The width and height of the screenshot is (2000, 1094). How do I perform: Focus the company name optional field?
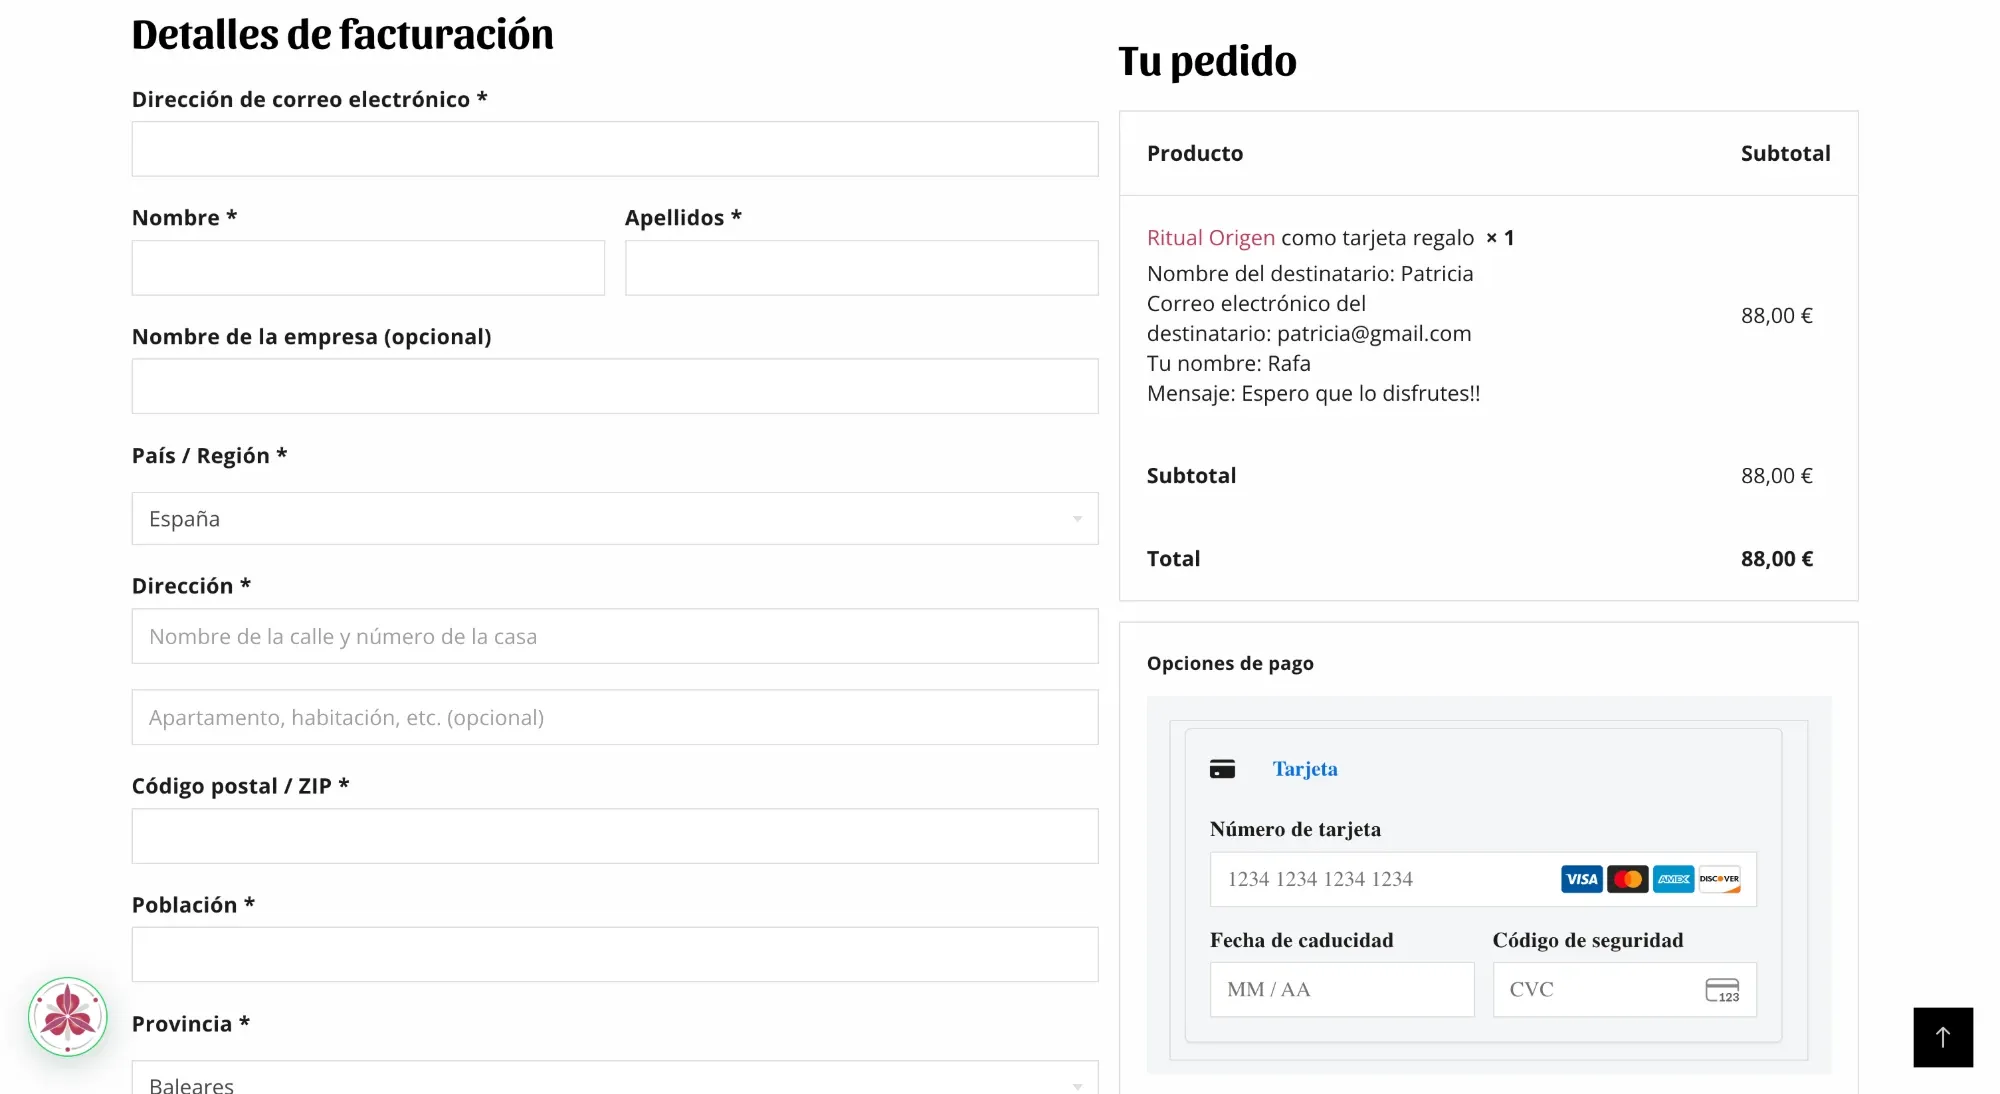[x=615, y=386]
